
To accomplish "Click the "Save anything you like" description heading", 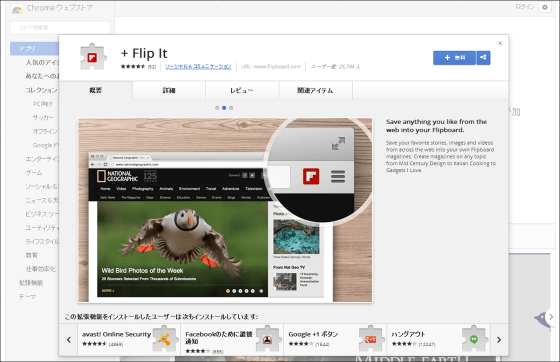I will click(436, 126).
